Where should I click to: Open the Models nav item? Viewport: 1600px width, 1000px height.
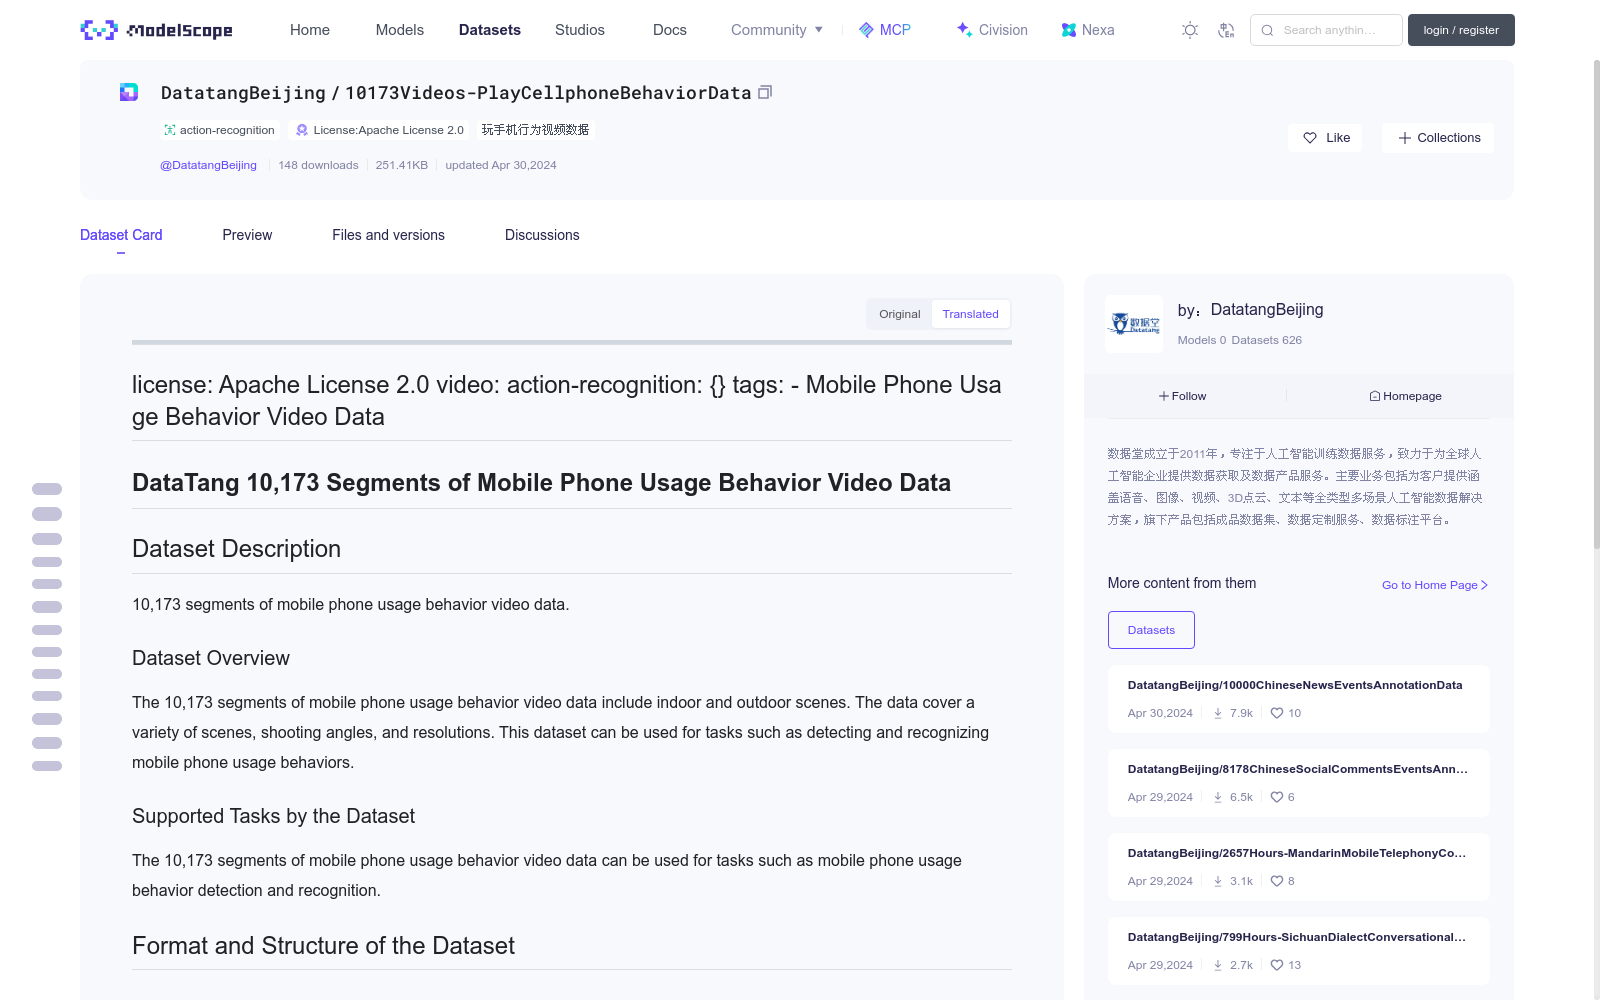click(x=400, y=30)
